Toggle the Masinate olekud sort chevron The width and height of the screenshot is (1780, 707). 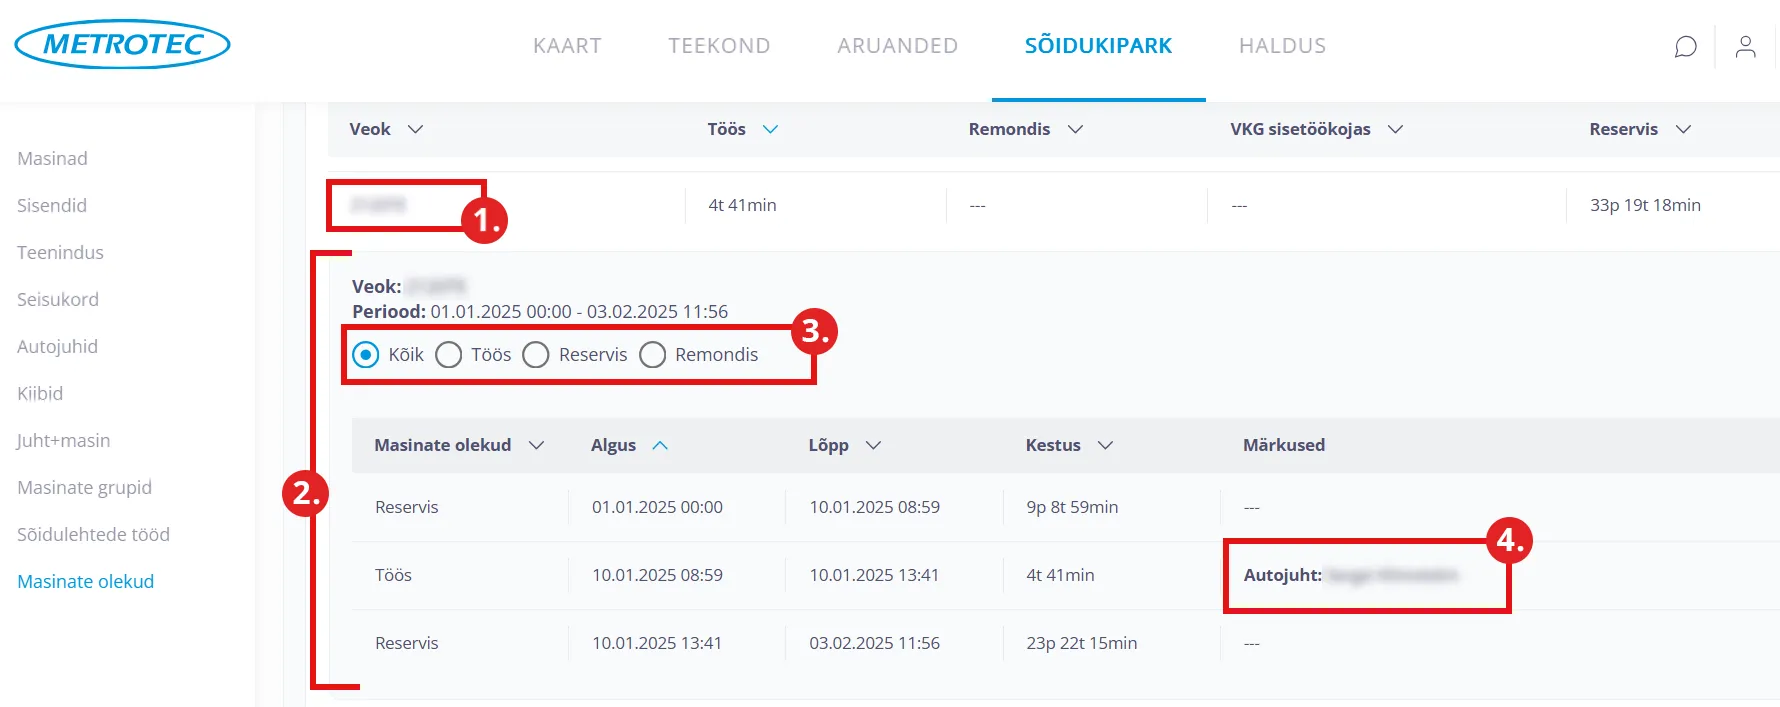[x=536, y=445]
